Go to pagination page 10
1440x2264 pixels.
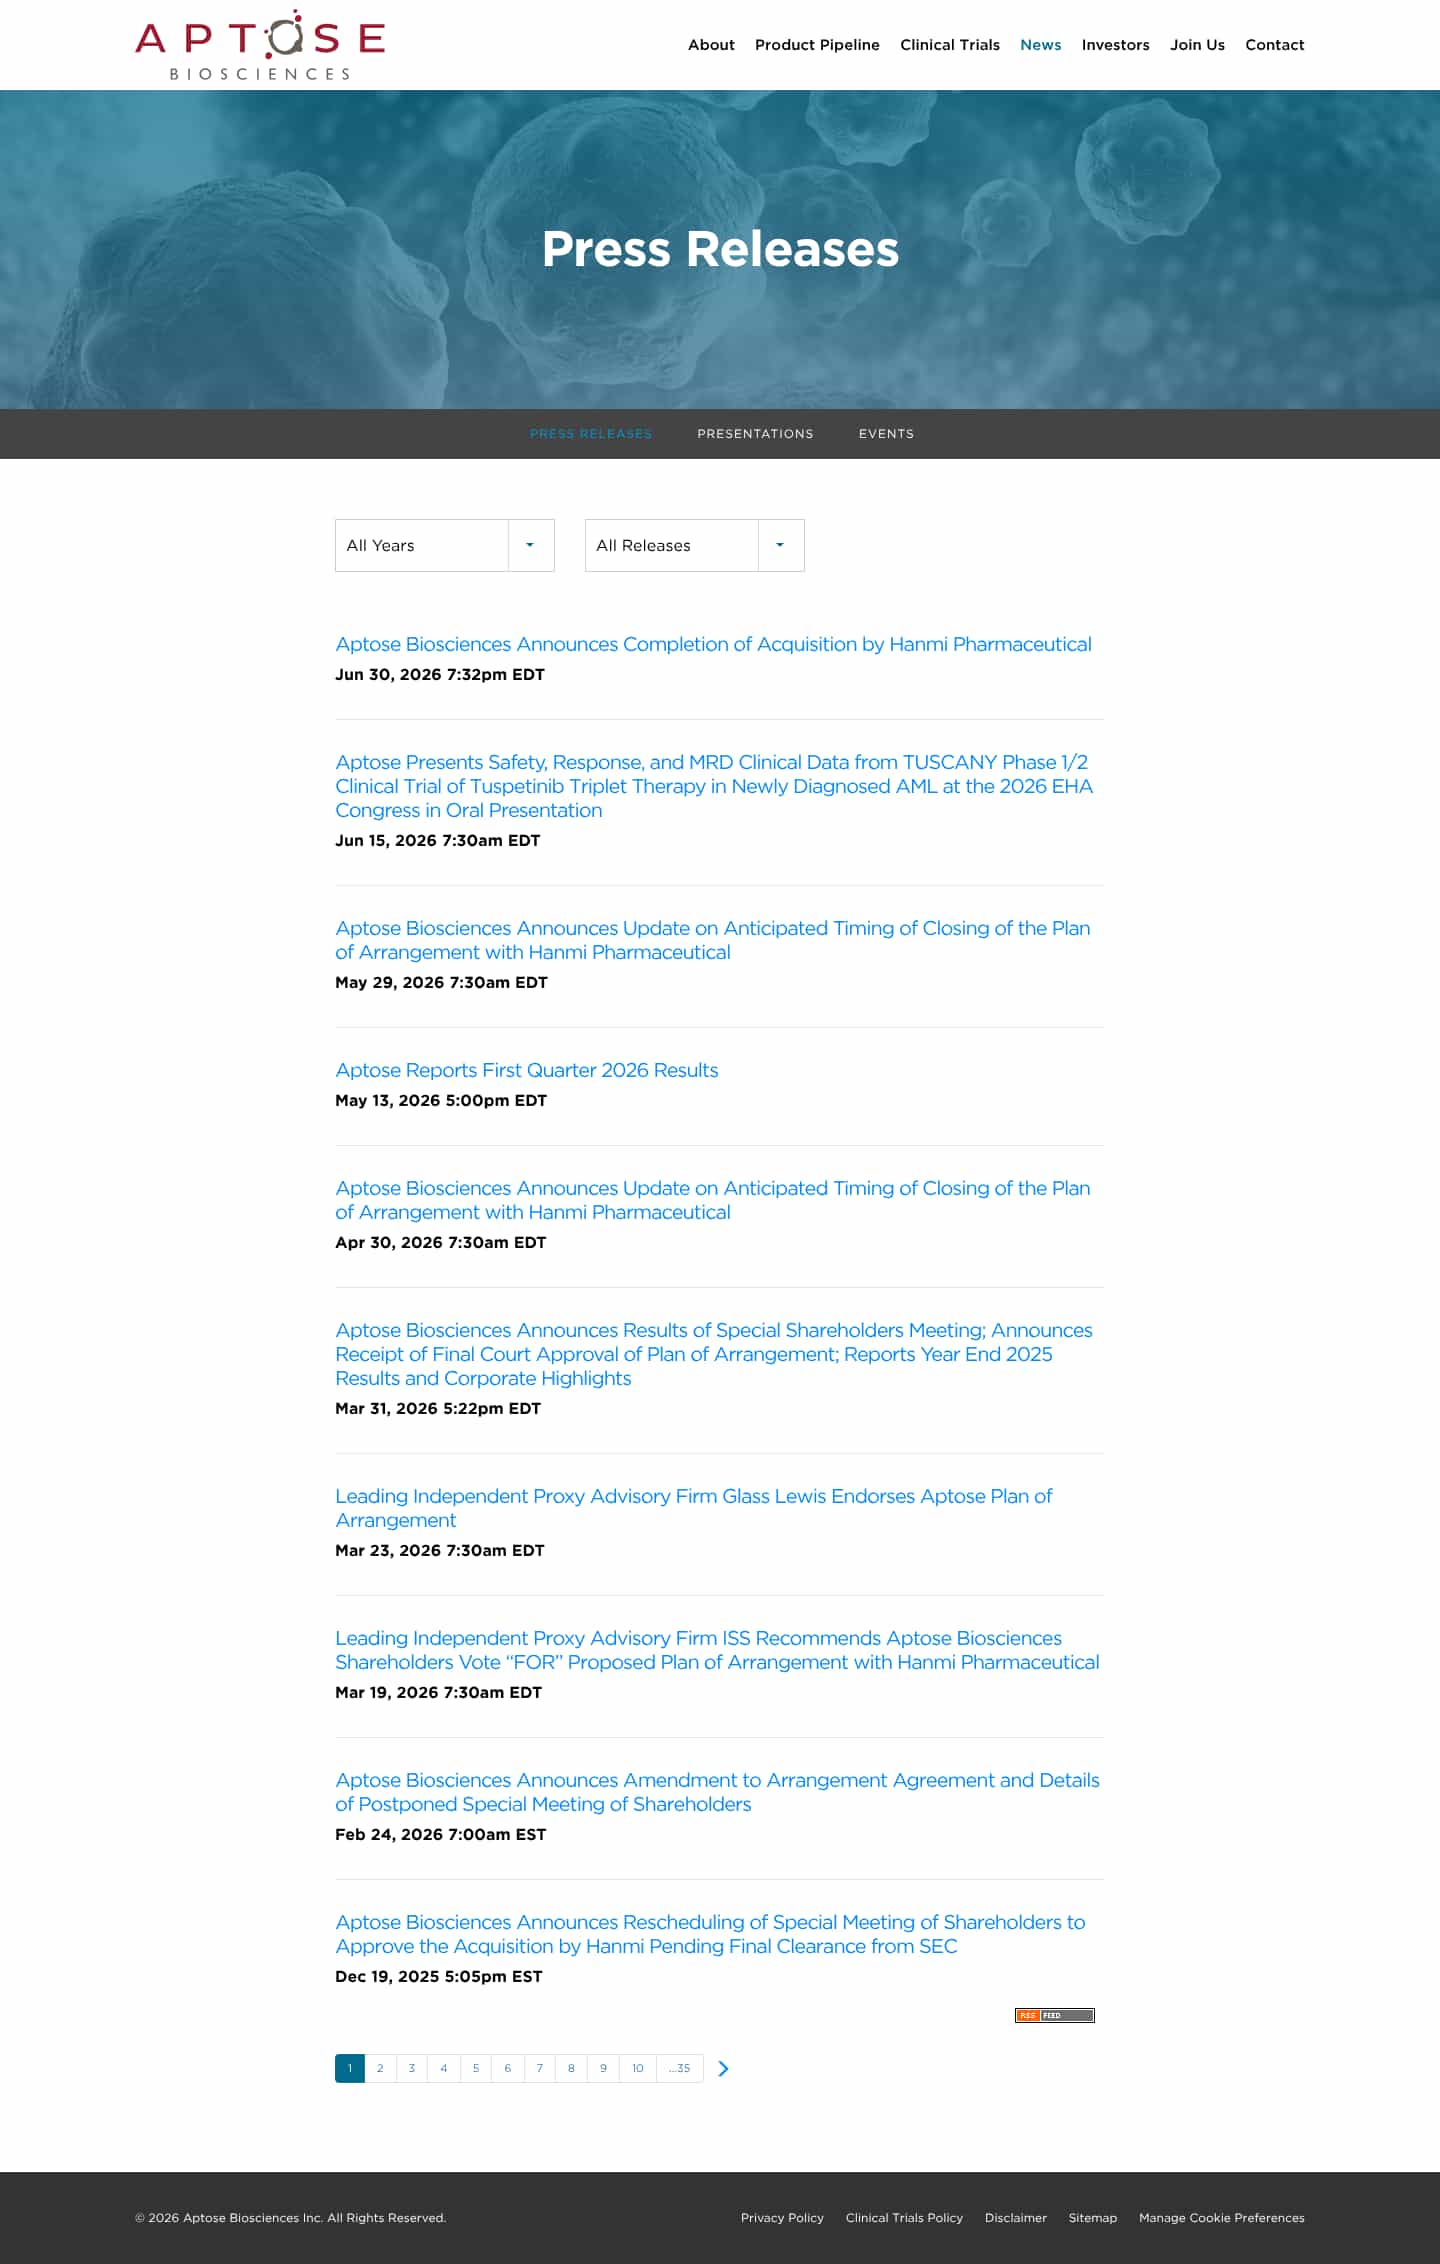tap(638, 2068)
